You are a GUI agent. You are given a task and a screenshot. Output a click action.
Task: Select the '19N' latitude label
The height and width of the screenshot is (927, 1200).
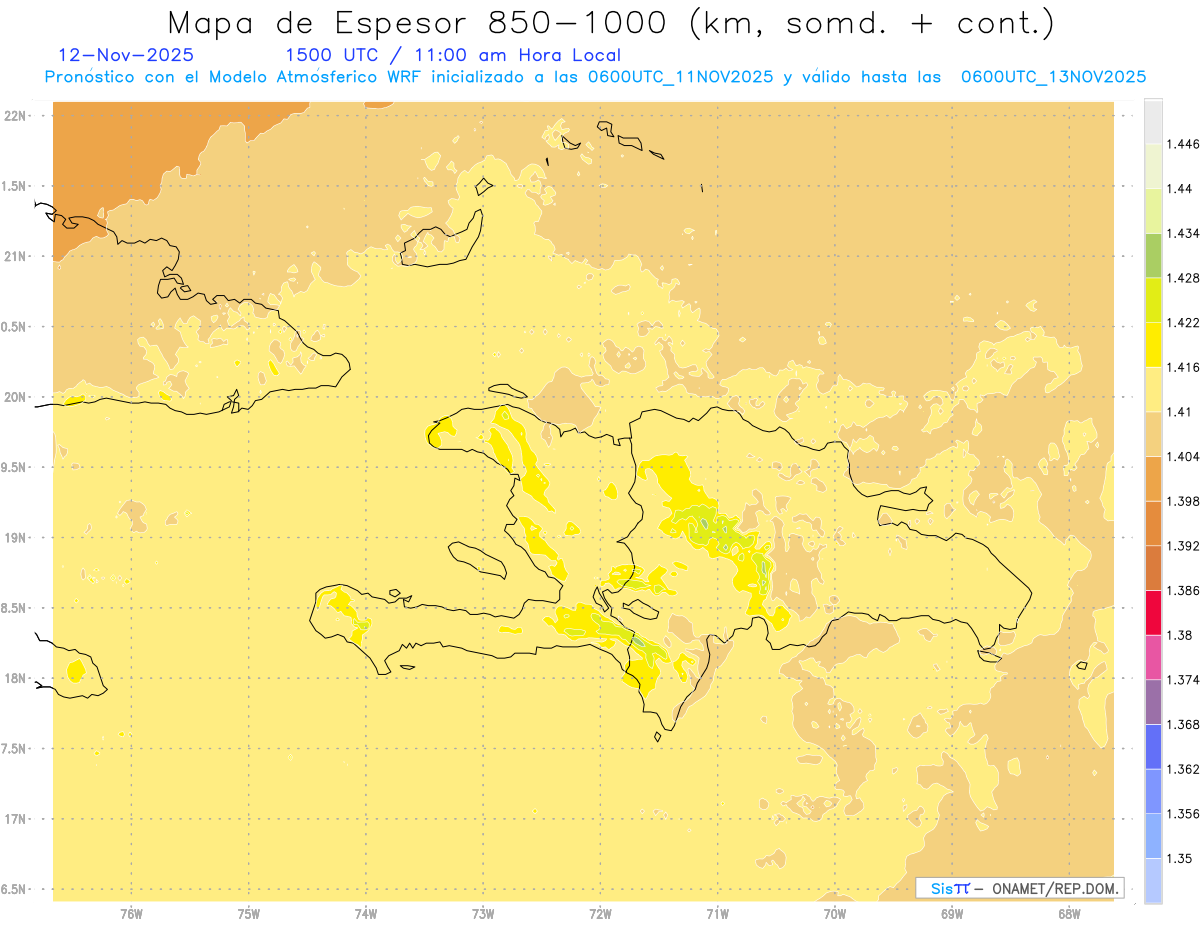tap(15, 537)
